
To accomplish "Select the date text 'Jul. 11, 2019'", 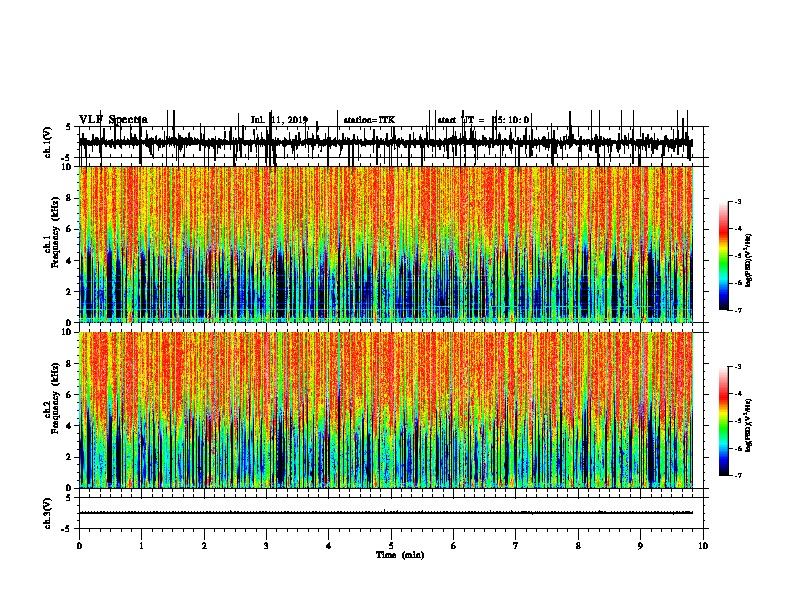I will tap(279, 120).
